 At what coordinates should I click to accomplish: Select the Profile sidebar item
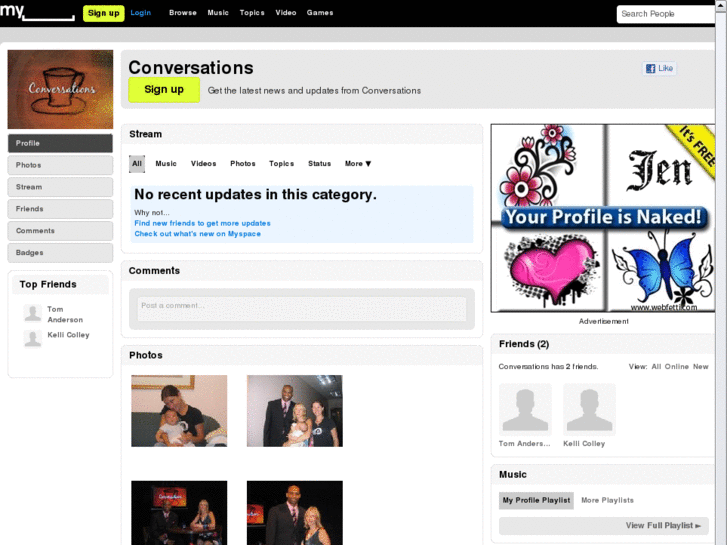tap(60, 143)
